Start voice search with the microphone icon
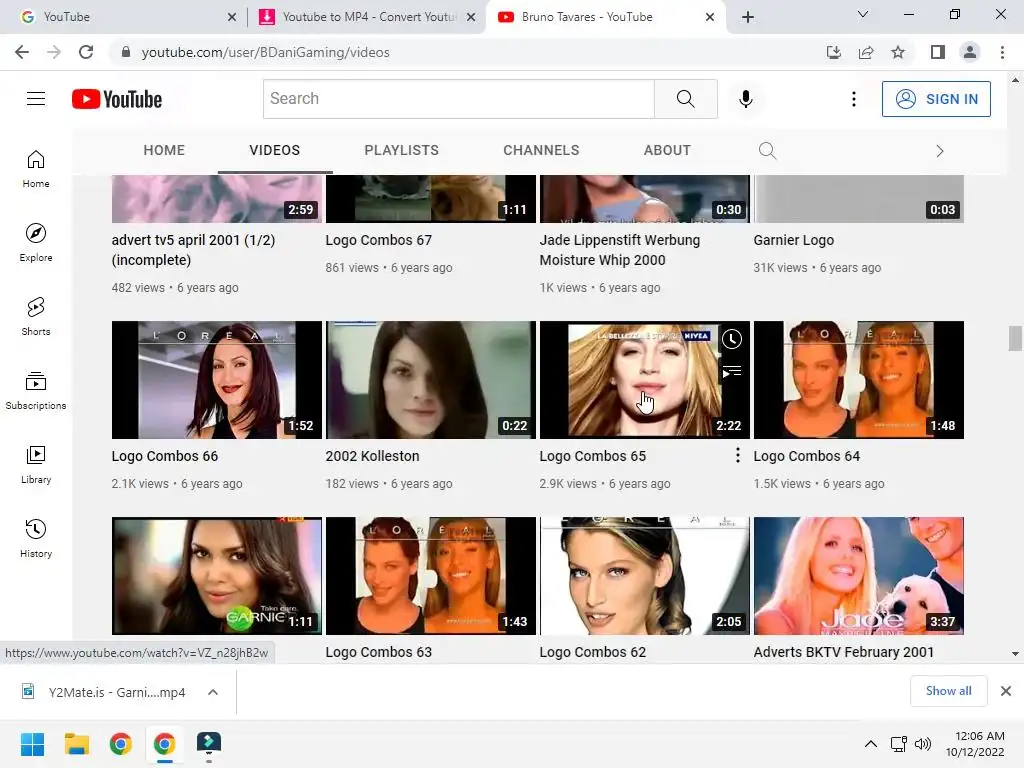This screenshot has height=768, width=1024. point(746,99)
